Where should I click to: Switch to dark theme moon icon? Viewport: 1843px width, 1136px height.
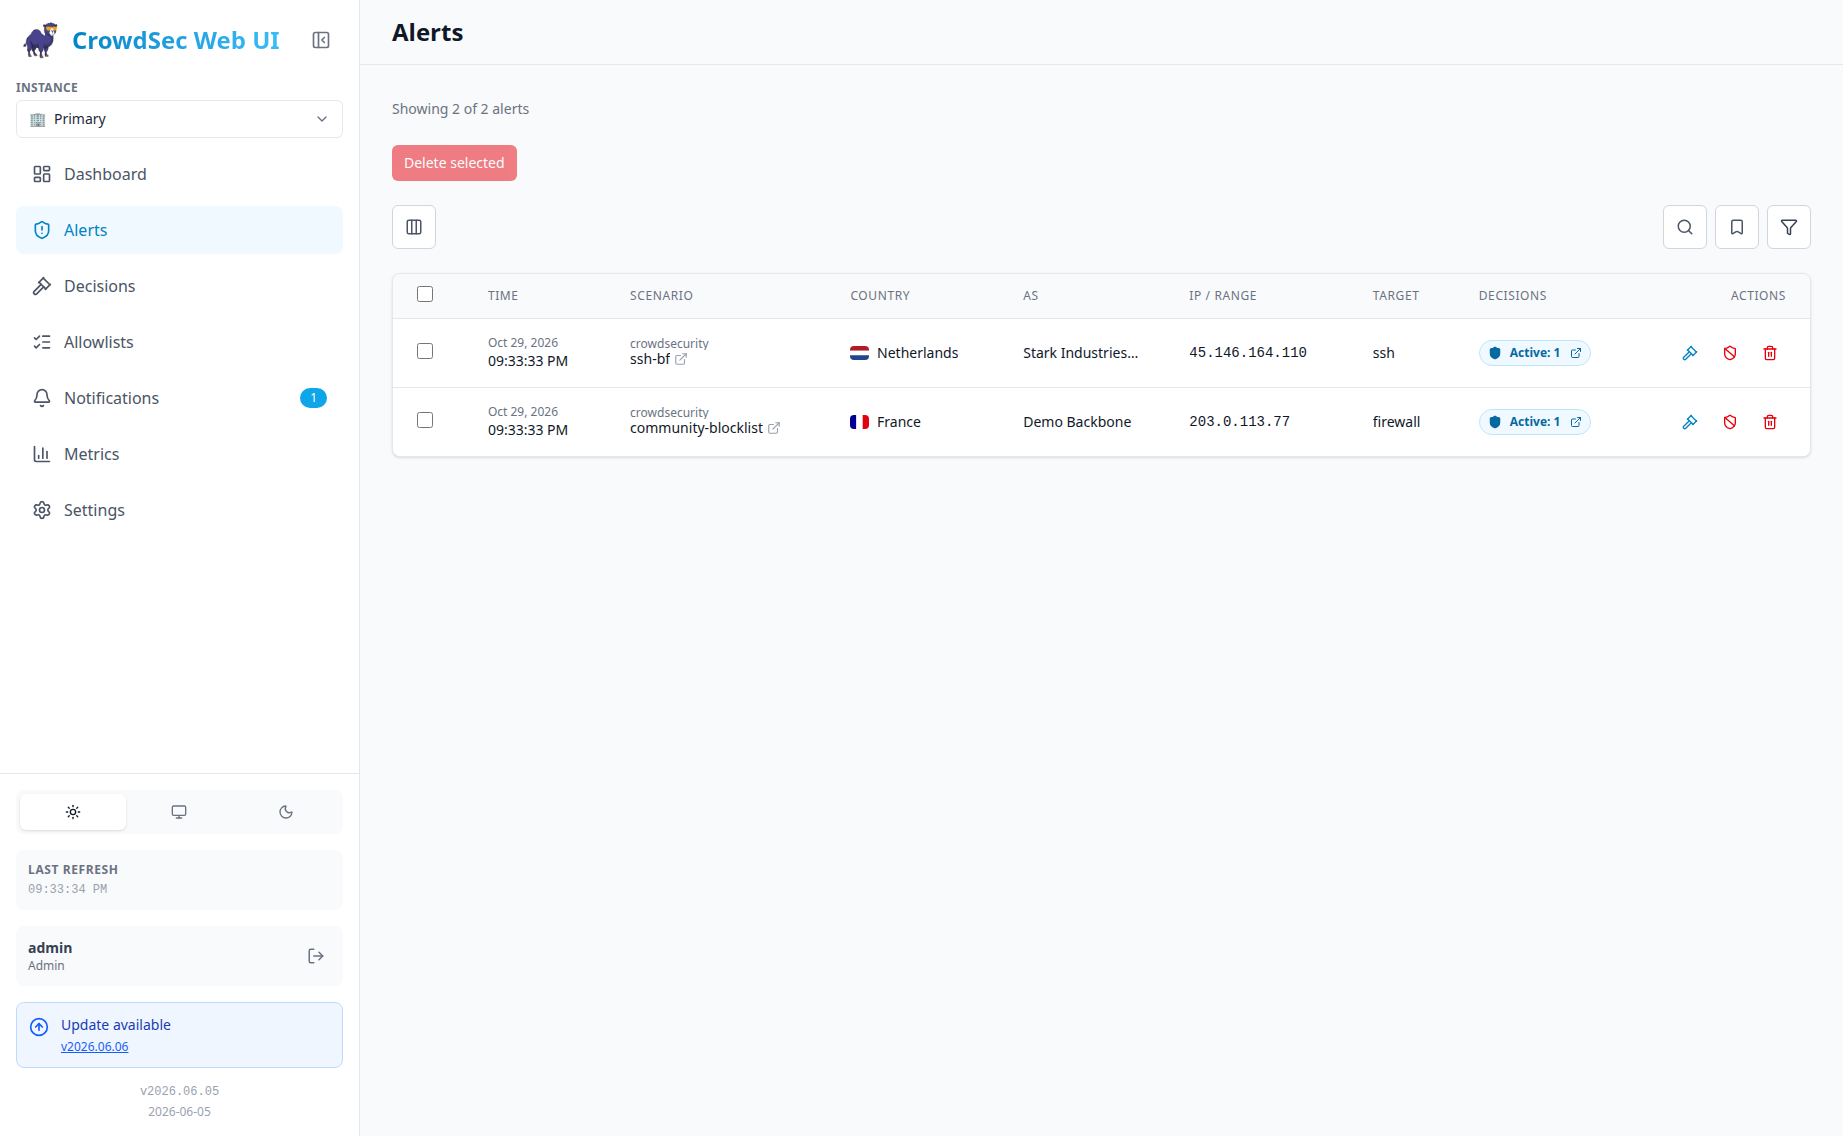(x=286, y=812)
